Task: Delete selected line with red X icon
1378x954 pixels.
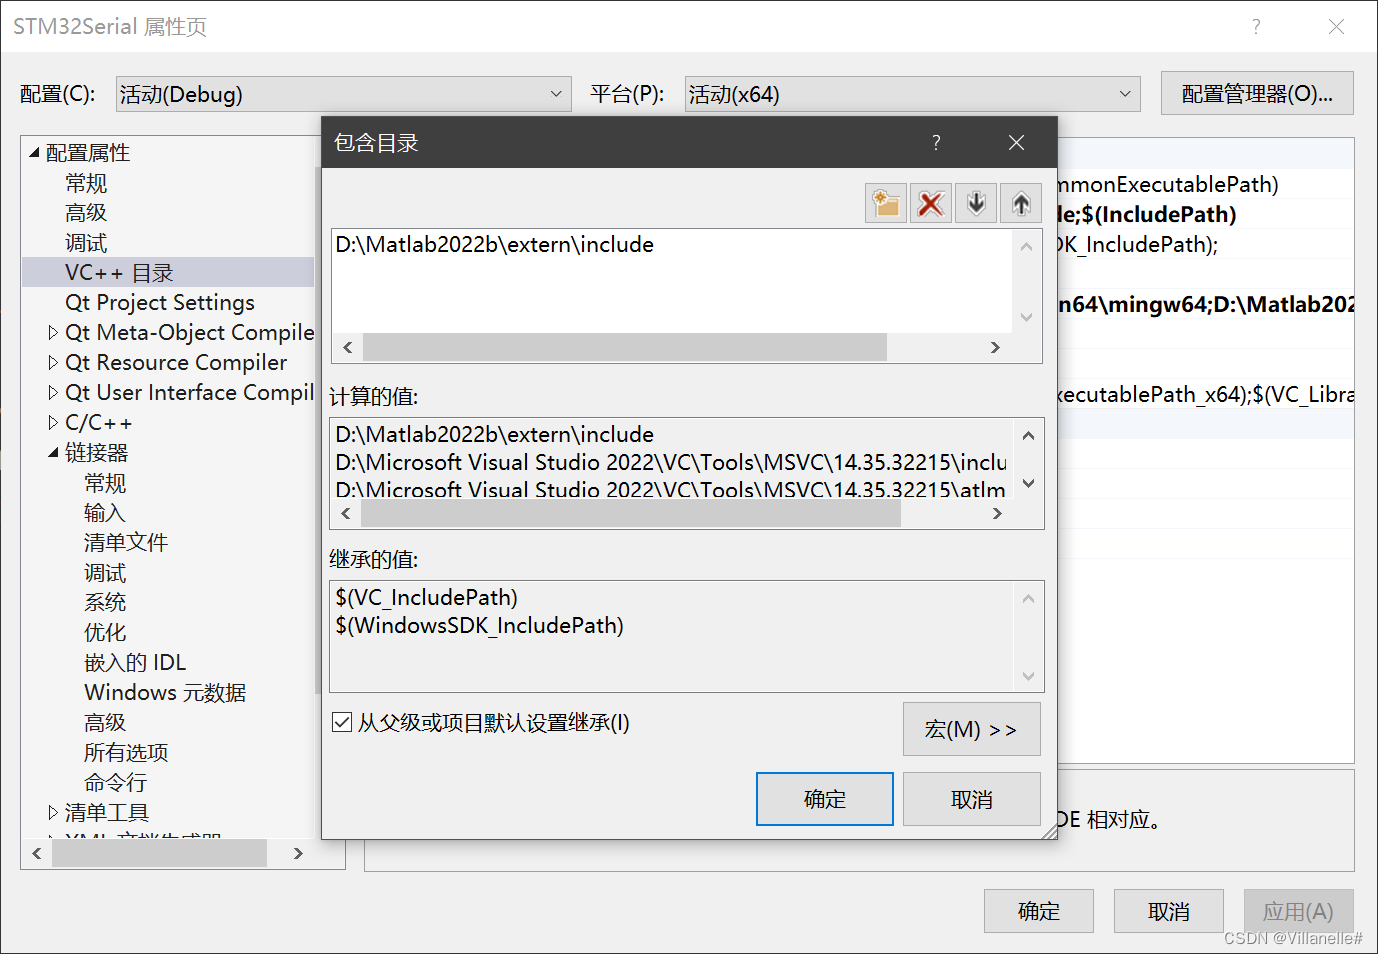Action: coord(931,204)
